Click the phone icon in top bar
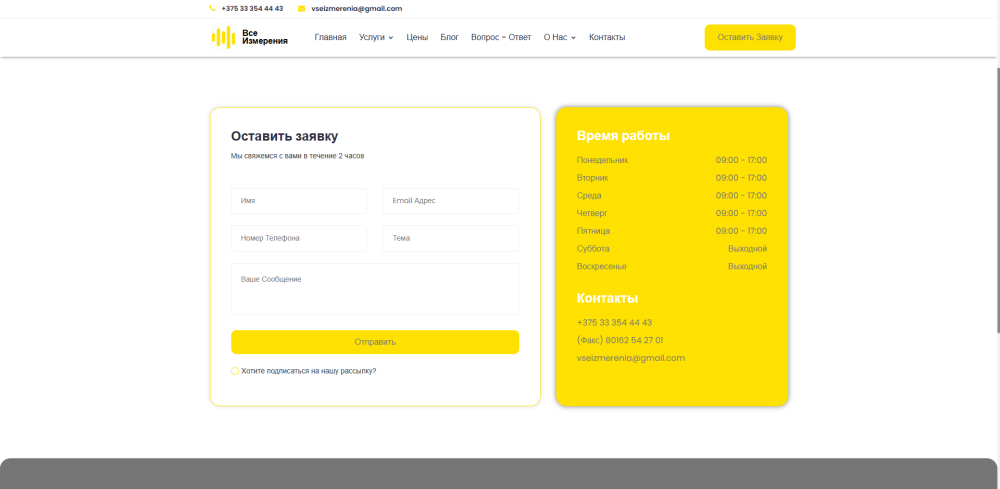The height and width of the screenshot is (489, 1000). 212,8
